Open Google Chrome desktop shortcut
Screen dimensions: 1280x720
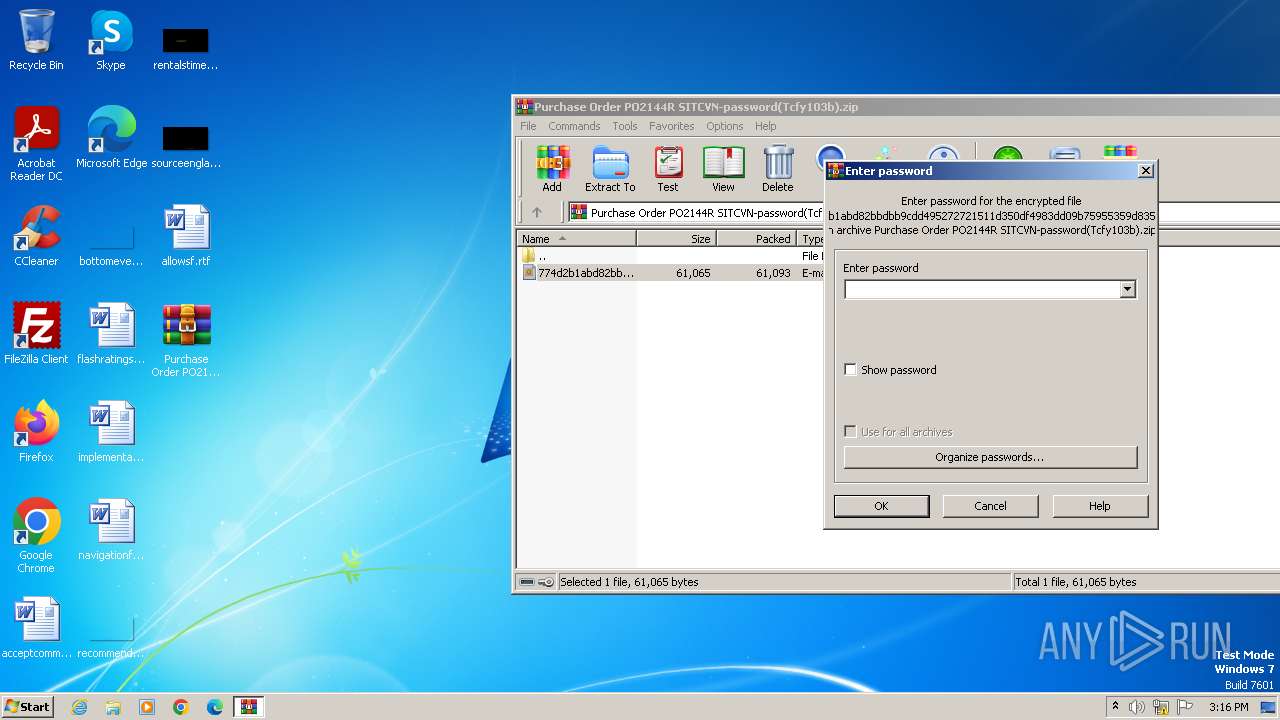(x=36, y=536)
